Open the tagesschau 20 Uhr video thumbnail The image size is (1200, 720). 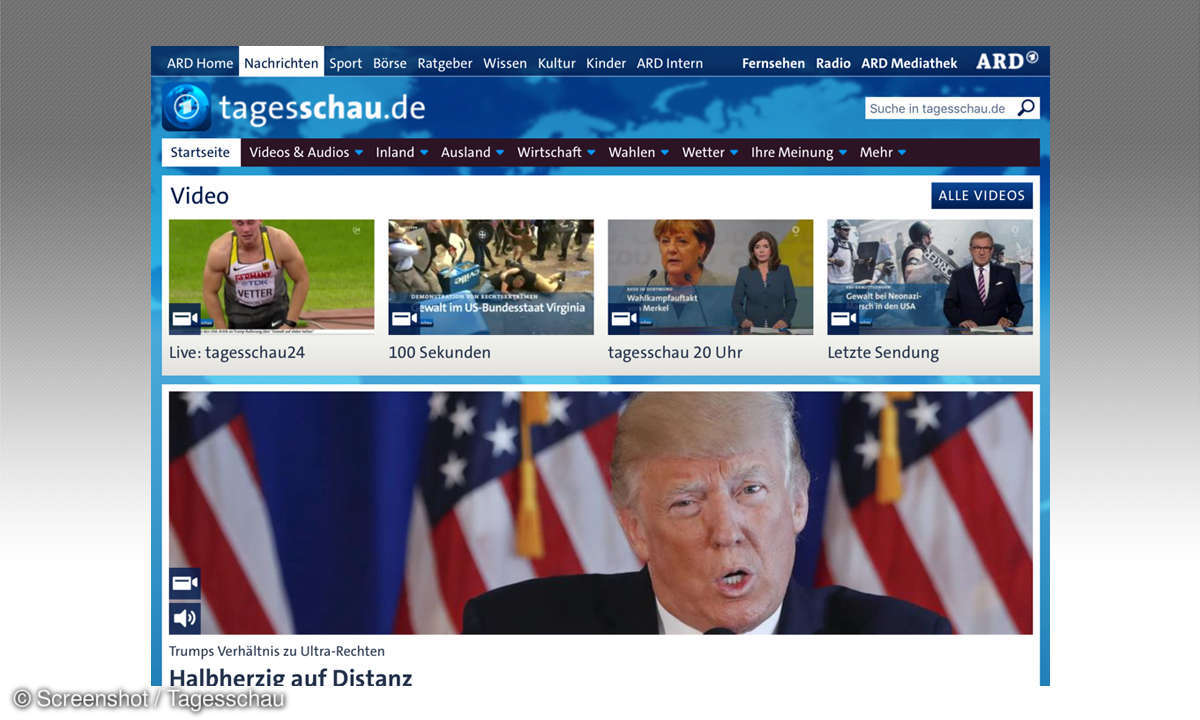click(x=711, y=277)
